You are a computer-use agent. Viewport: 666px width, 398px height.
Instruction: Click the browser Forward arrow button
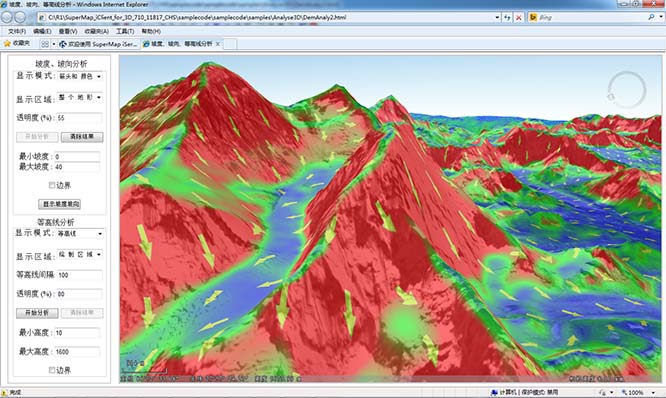20,17
